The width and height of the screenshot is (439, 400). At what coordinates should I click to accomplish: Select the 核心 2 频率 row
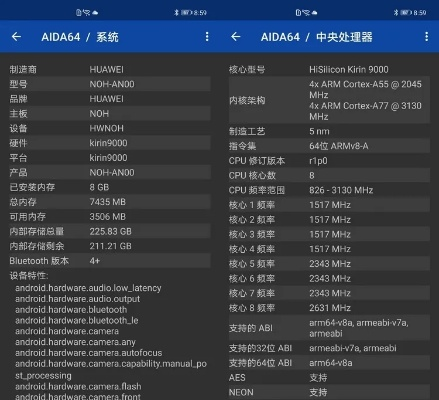(x=329, y=220)
